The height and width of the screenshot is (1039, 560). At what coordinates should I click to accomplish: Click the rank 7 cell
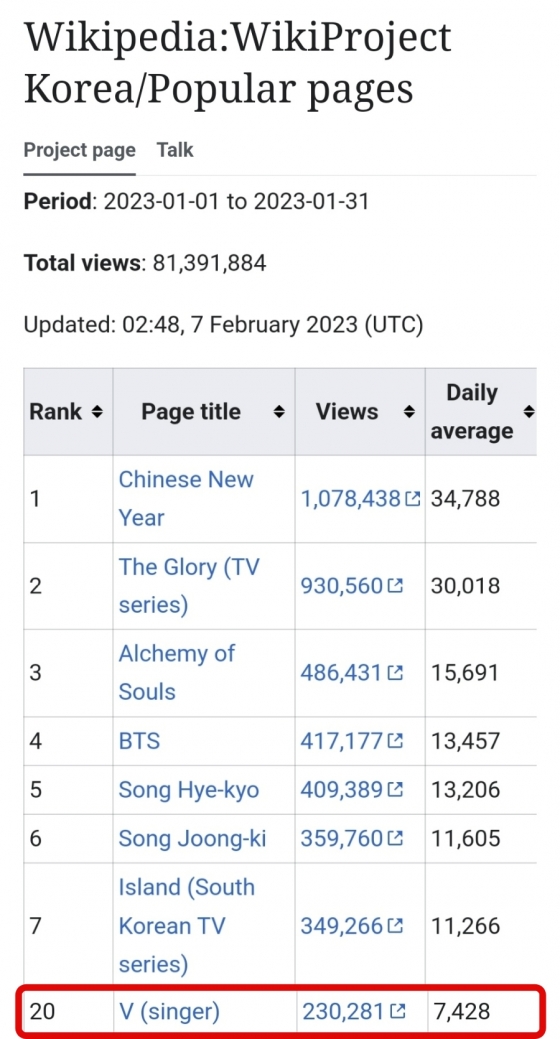(68, 926)
